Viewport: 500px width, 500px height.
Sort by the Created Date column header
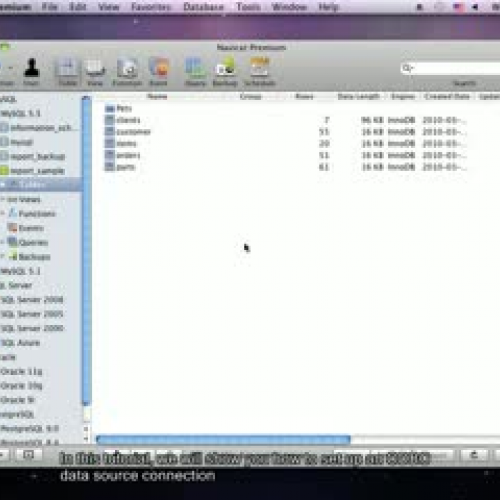click(447, 97)
